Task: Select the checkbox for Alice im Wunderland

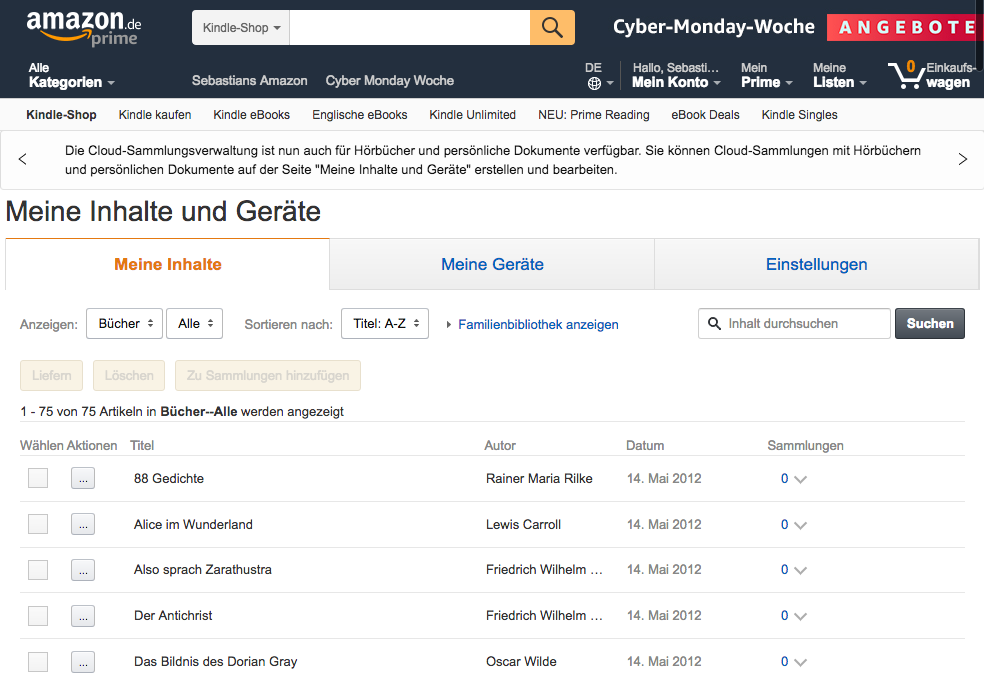Action: (x=38, y=524)
